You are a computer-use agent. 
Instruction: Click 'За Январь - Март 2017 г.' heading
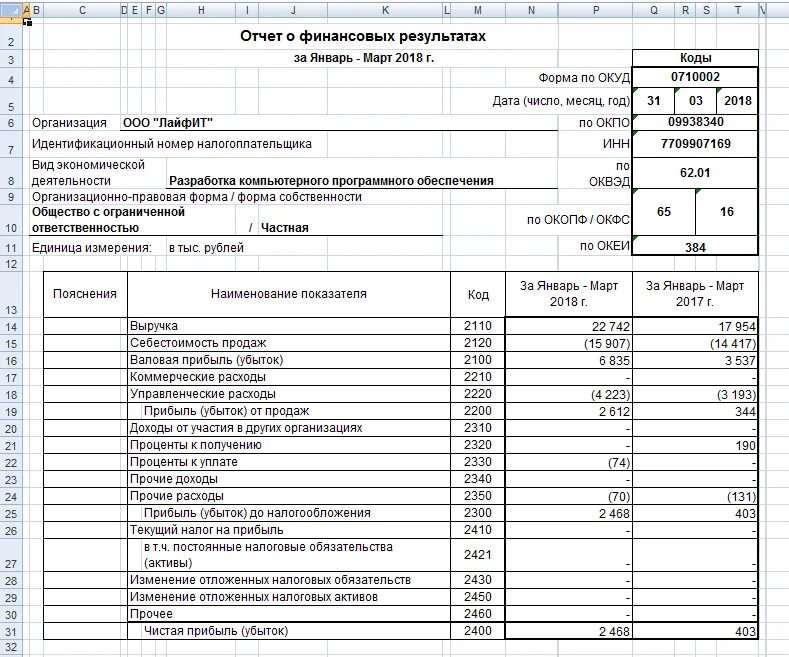click(695, 294)
